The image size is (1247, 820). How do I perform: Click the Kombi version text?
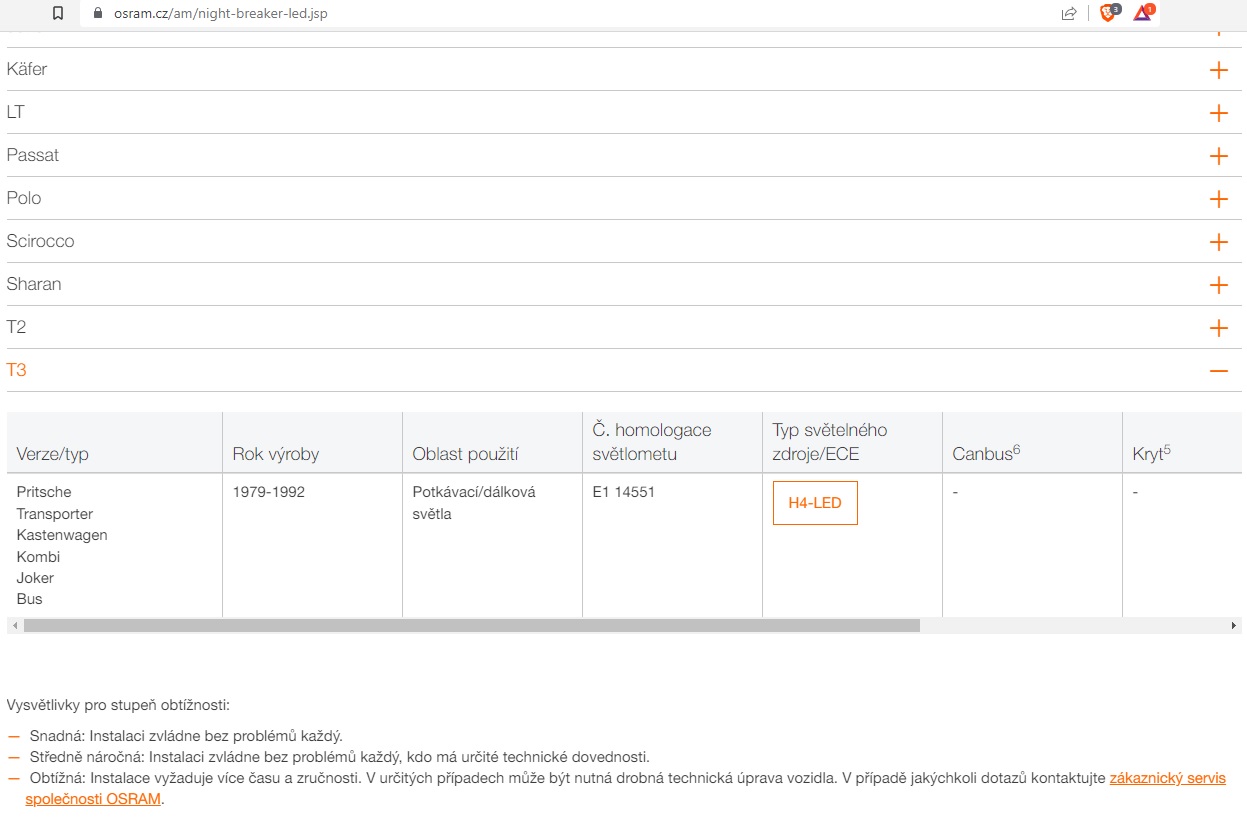tap(38, 557)
